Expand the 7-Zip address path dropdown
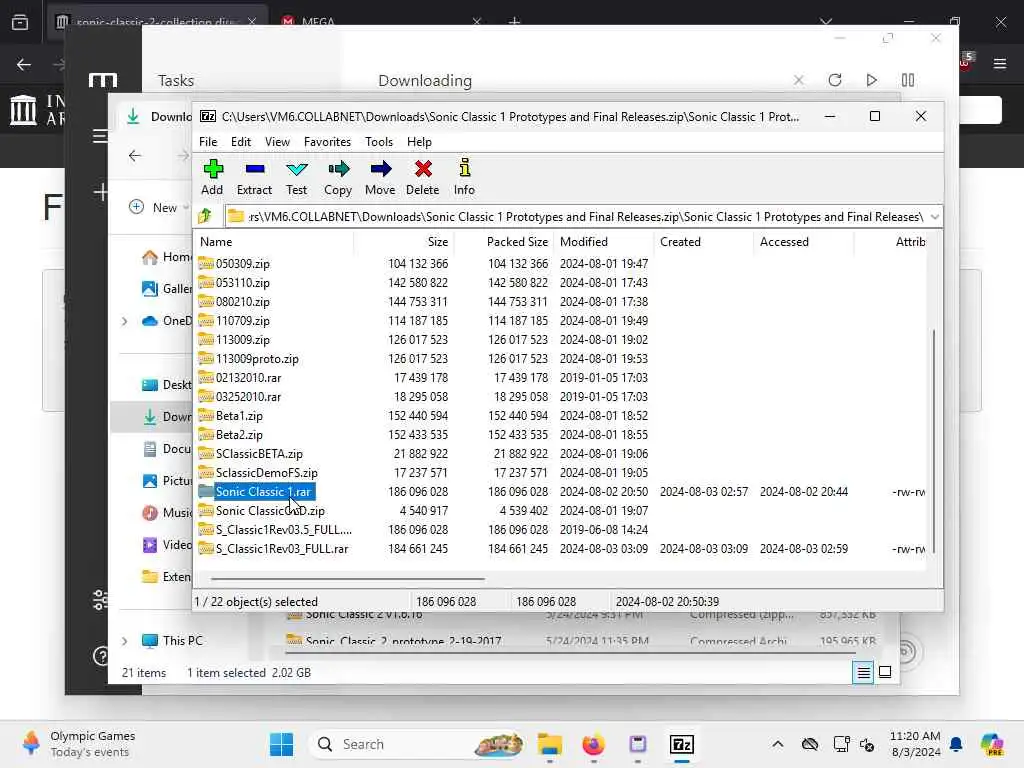This screenshot has height=768, width=1024. (935, 217)
